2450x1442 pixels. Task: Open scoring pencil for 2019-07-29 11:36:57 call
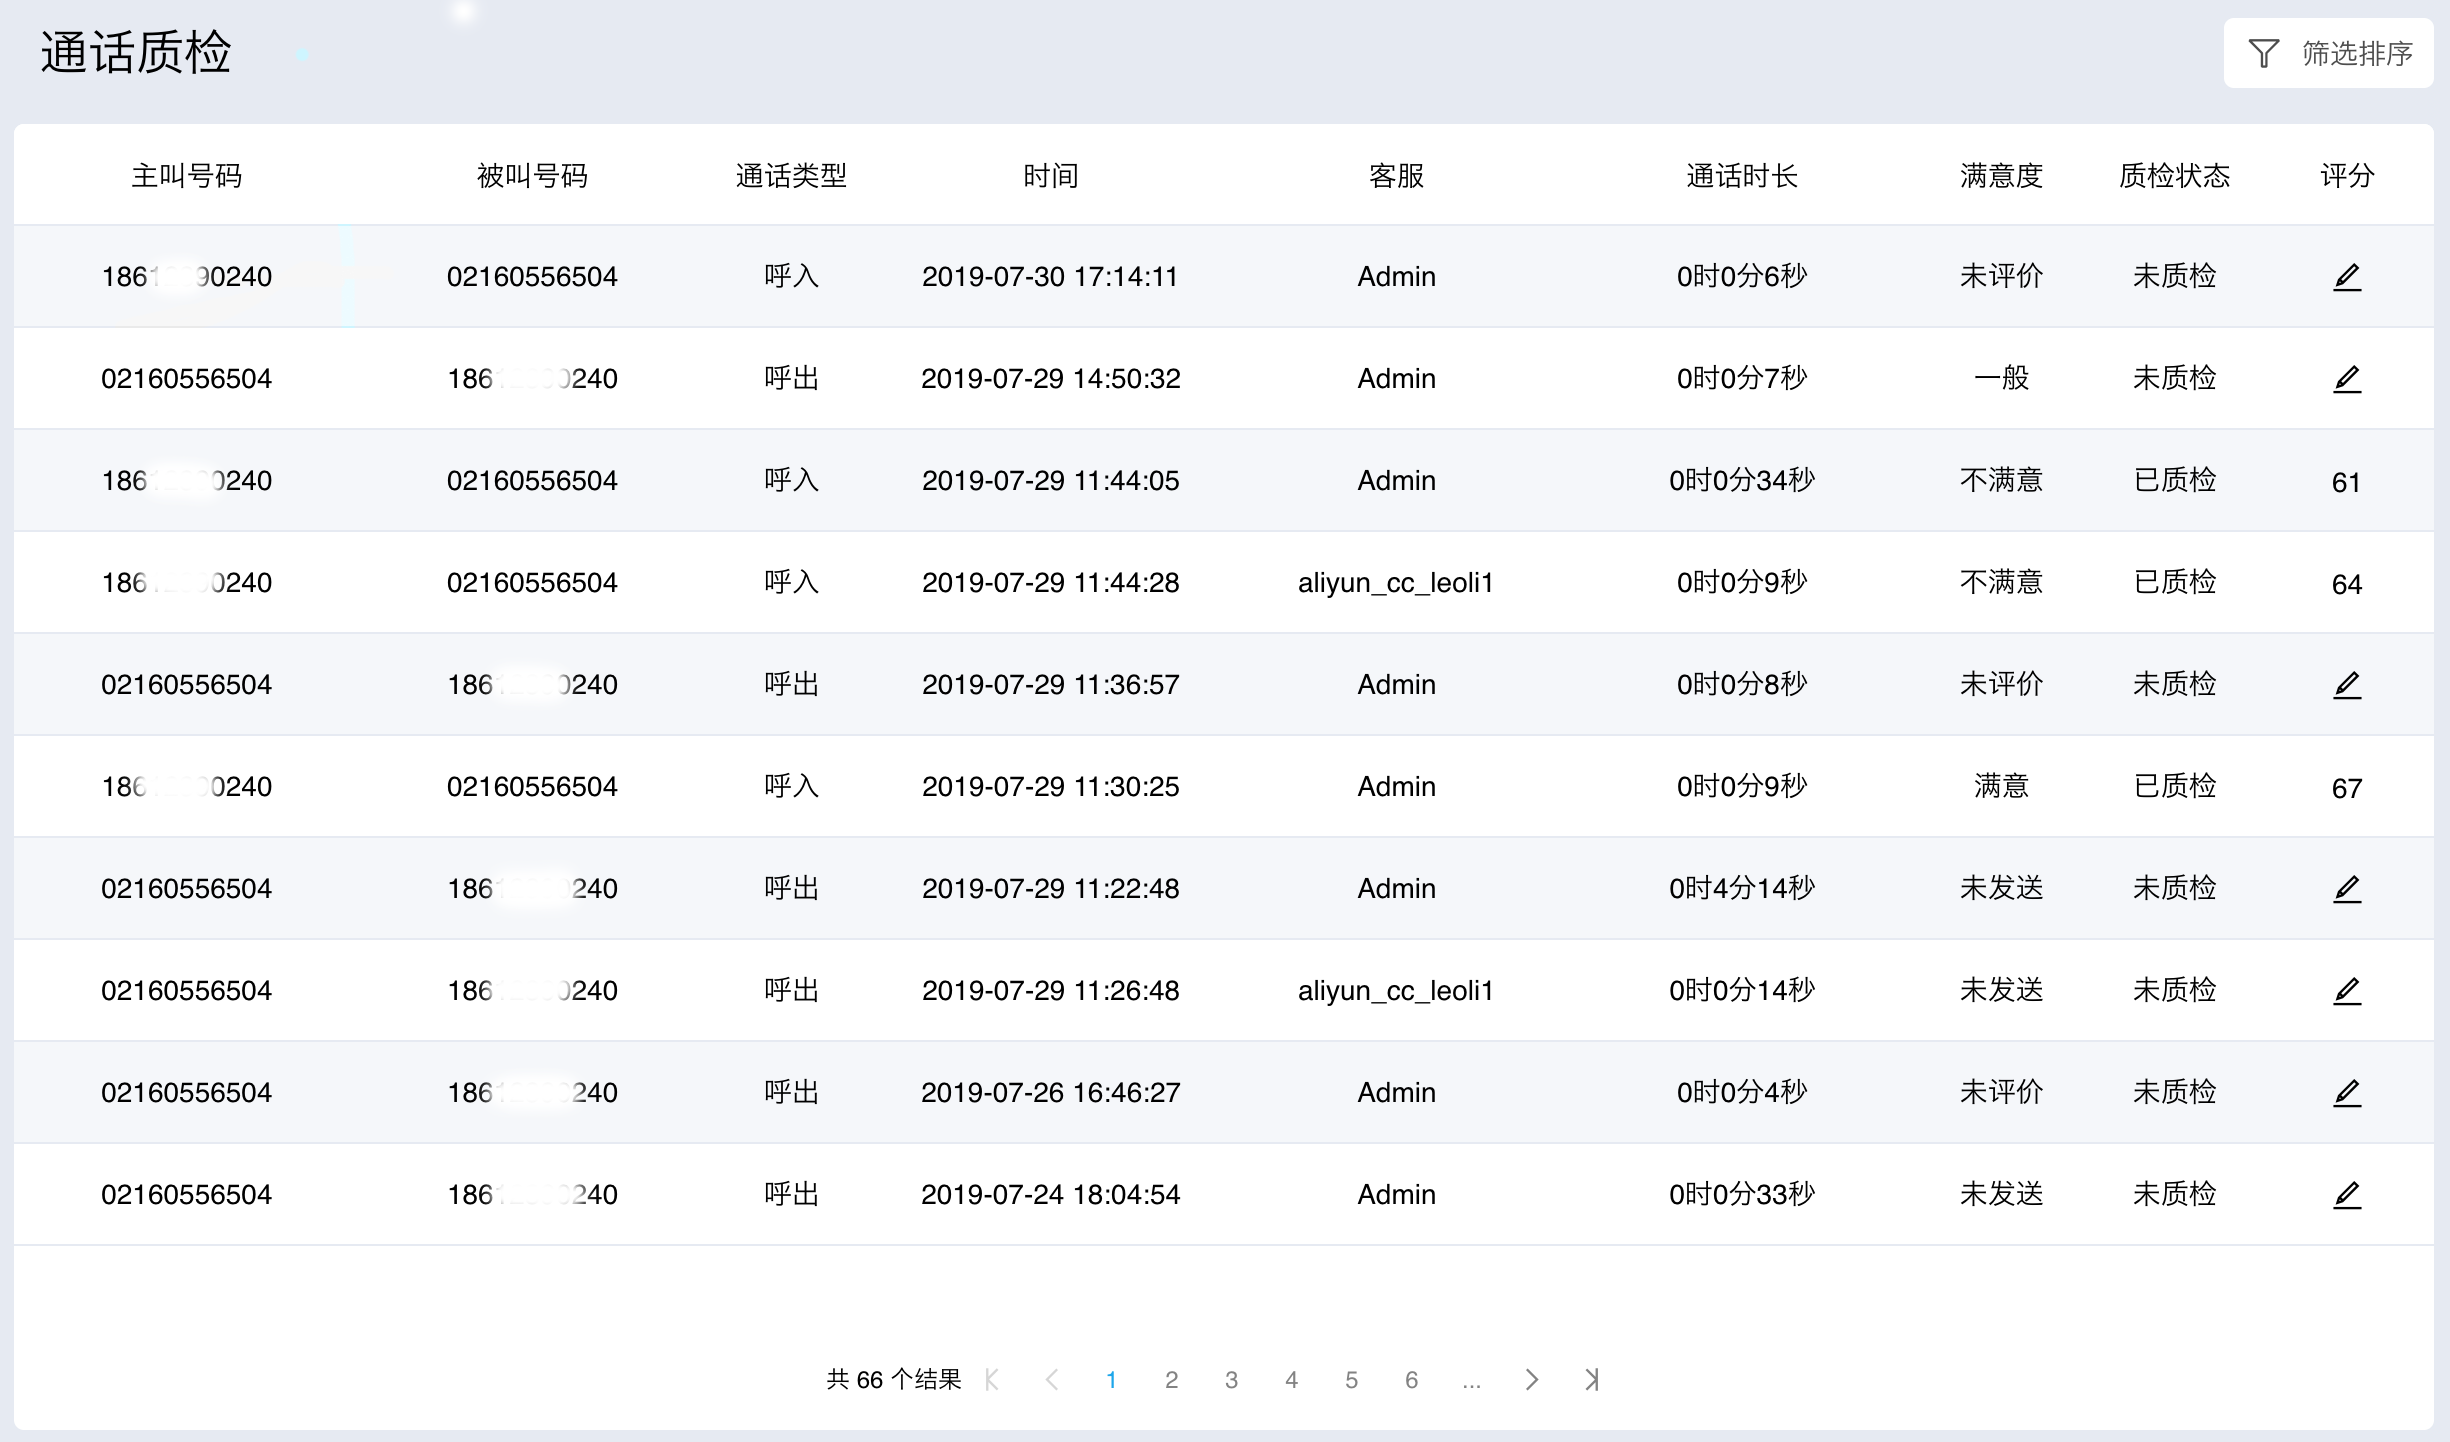[2346, 685]
